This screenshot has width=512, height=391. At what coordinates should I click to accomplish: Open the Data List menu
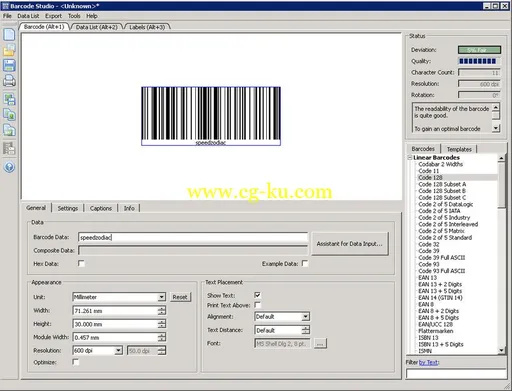(28, 16)
